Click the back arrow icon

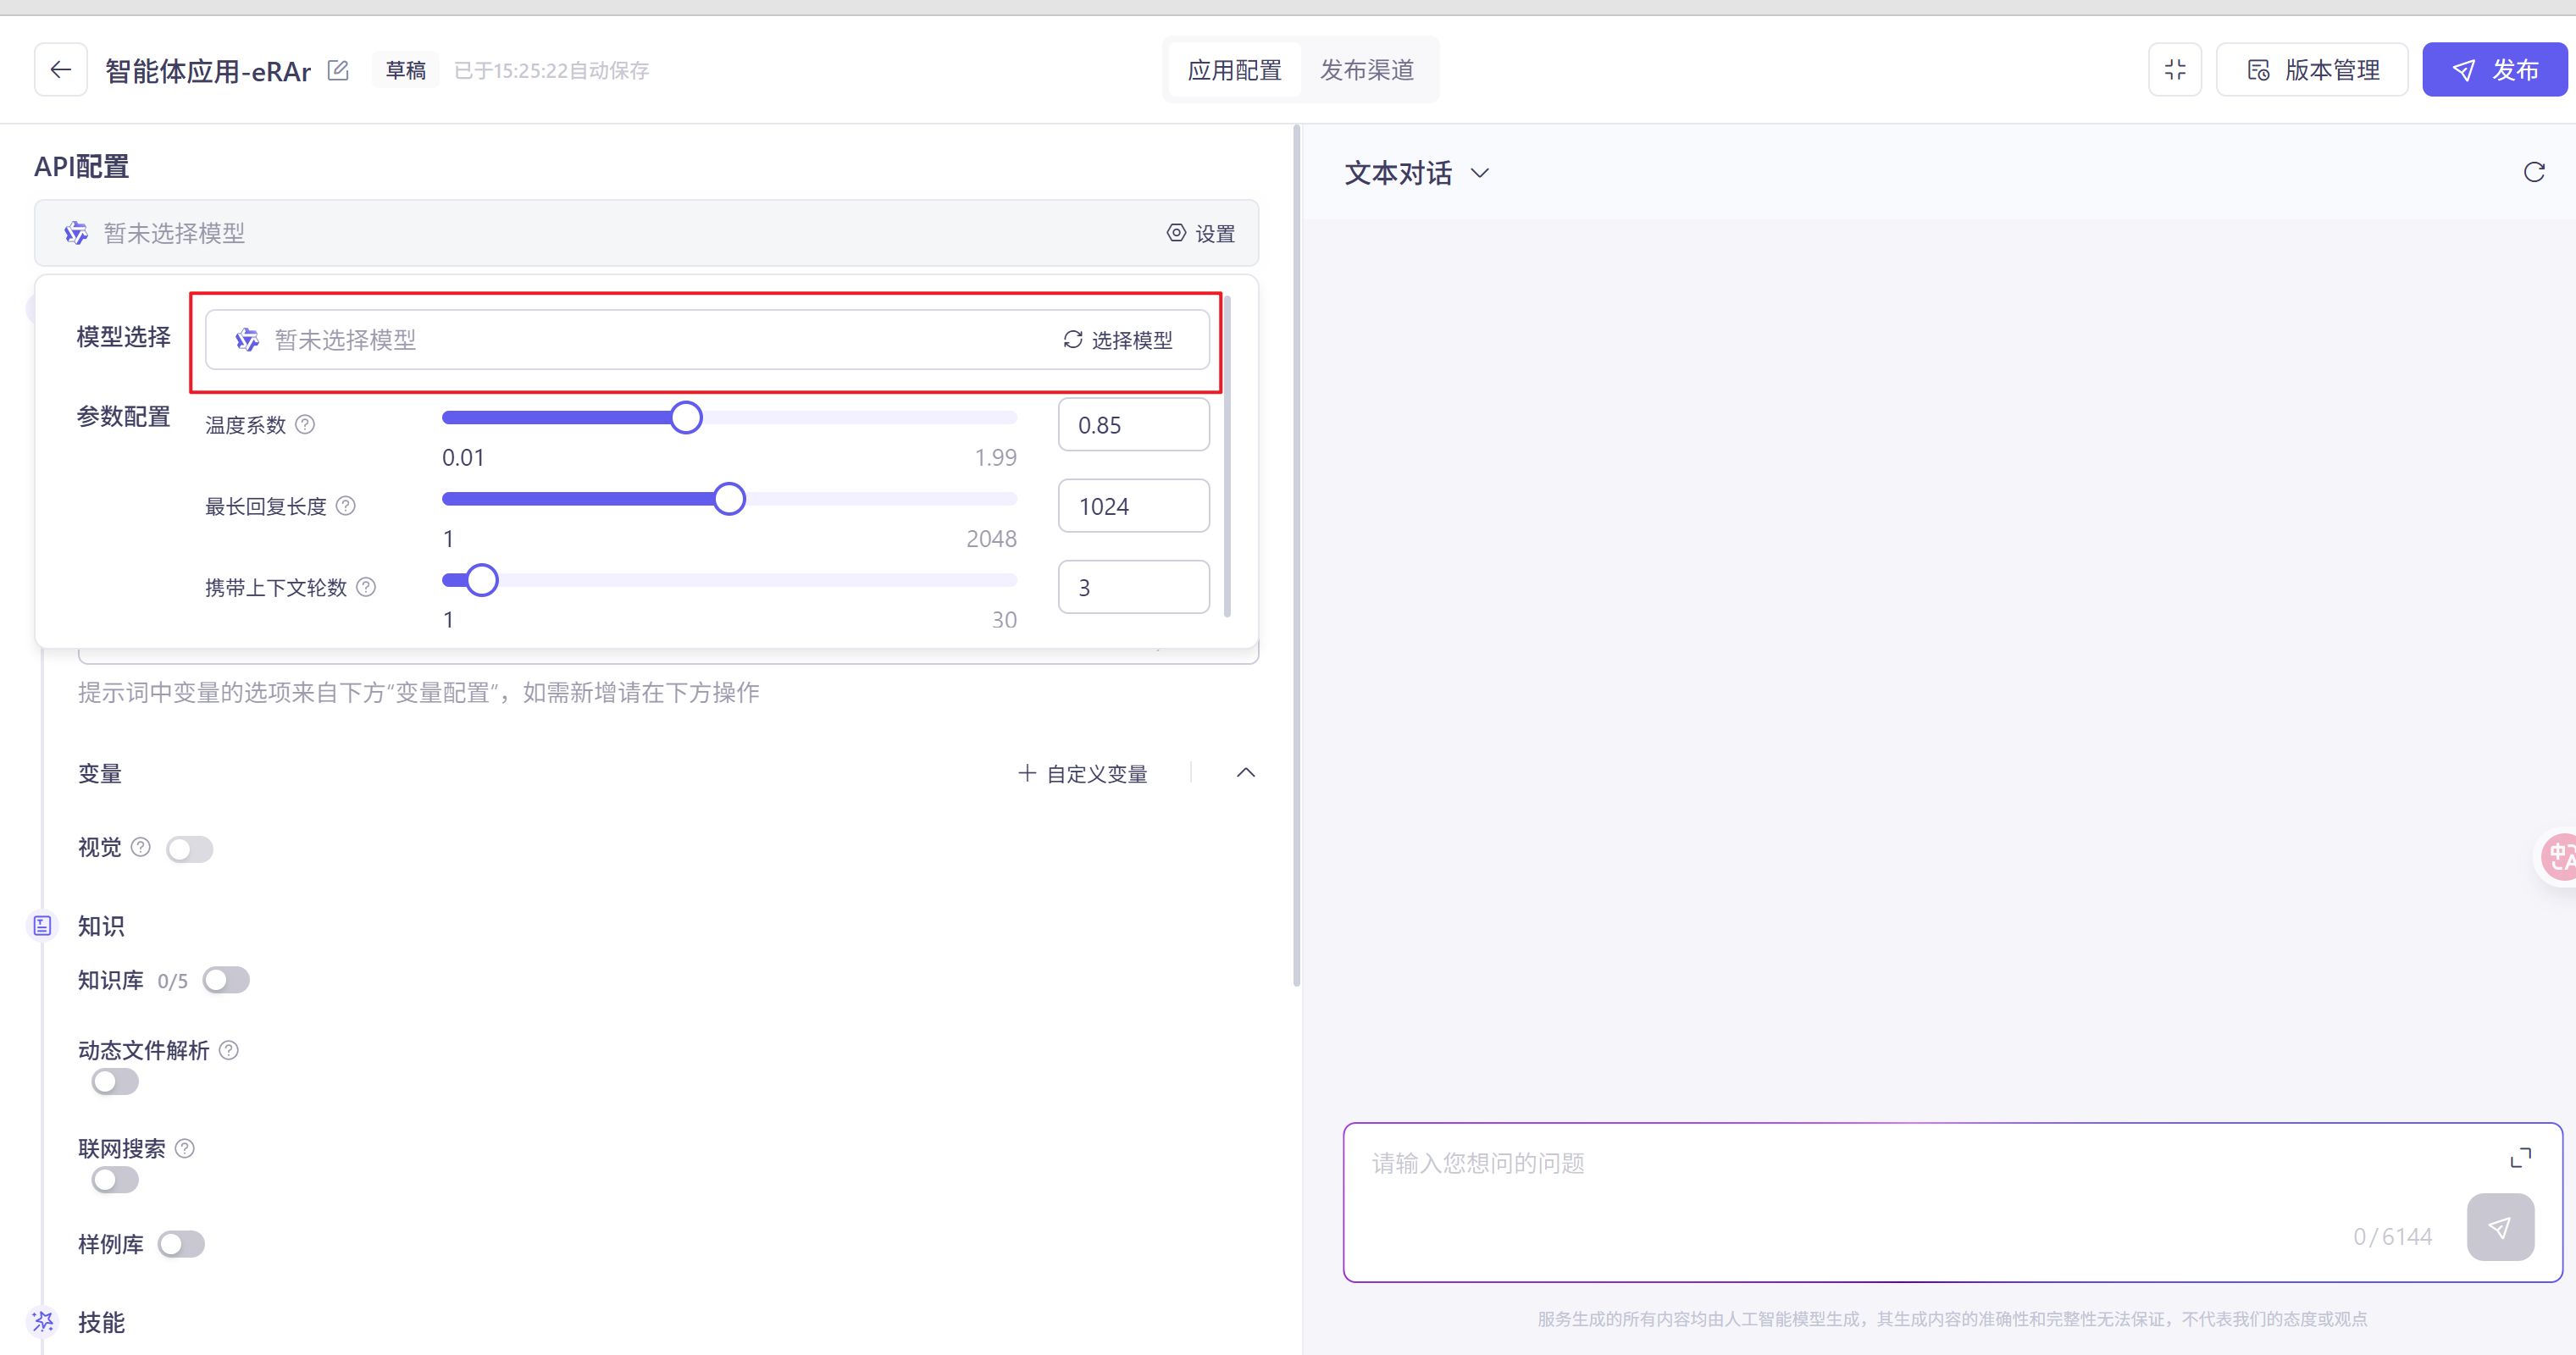(x=61, y=70)
